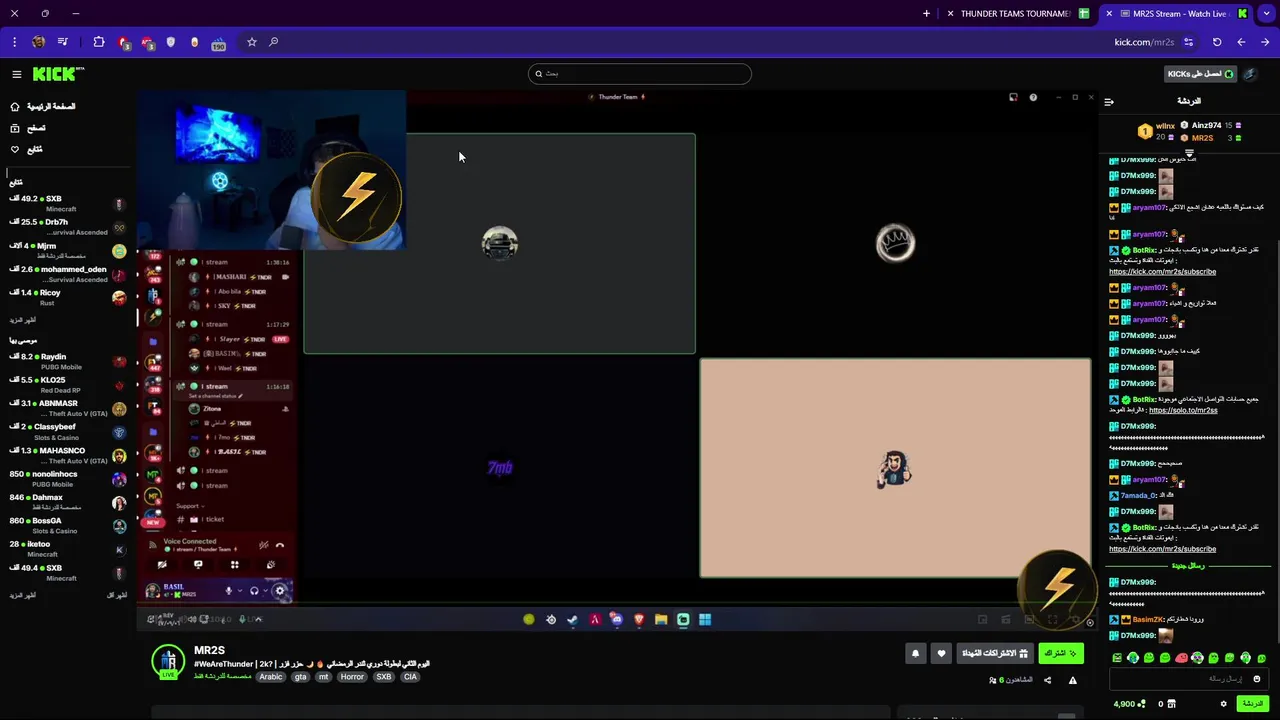Viewport: 1280px width, 720px height.
Task: Open browser extensions puzzle icon
Action: click(x=99, y=42)
